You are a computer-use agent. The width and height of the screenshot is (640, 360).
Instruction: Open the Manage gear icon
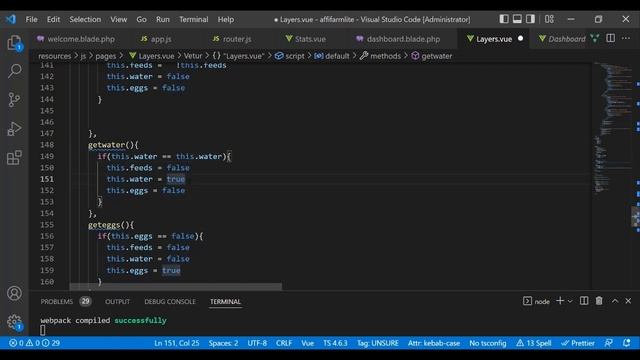click(14, 322)
